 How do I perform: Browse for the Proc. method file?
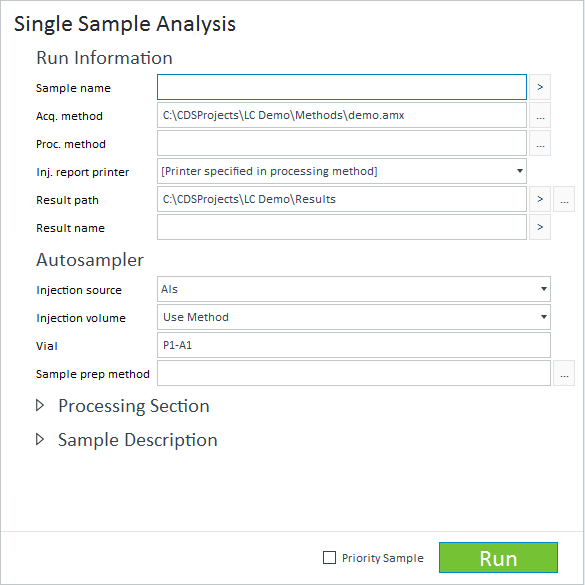(x=539, y=143)
